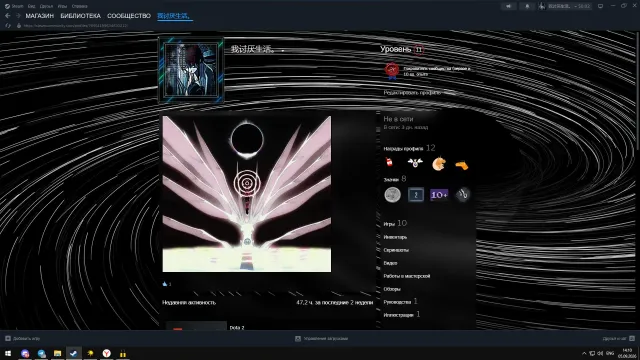
Task: Open the taskbar clock and date
Action: tap(627, 353)
